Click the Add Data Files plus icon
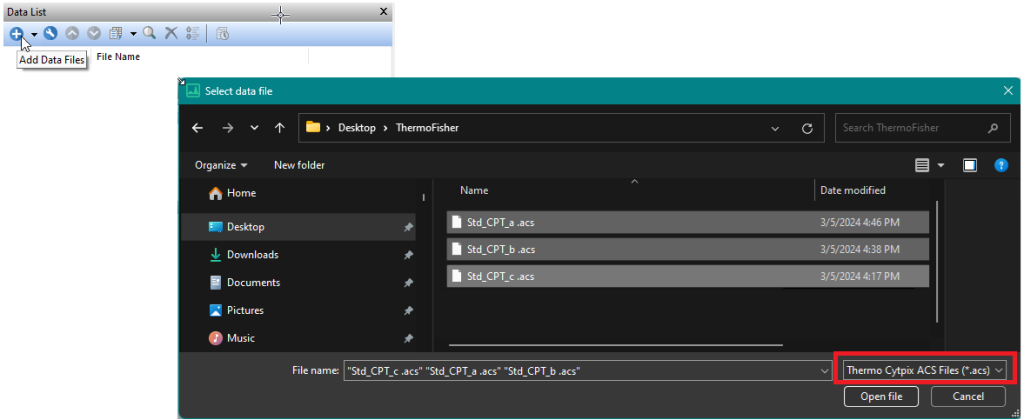Image resolution: width=1024 pixels, height=420 pixels. [17, 33]
